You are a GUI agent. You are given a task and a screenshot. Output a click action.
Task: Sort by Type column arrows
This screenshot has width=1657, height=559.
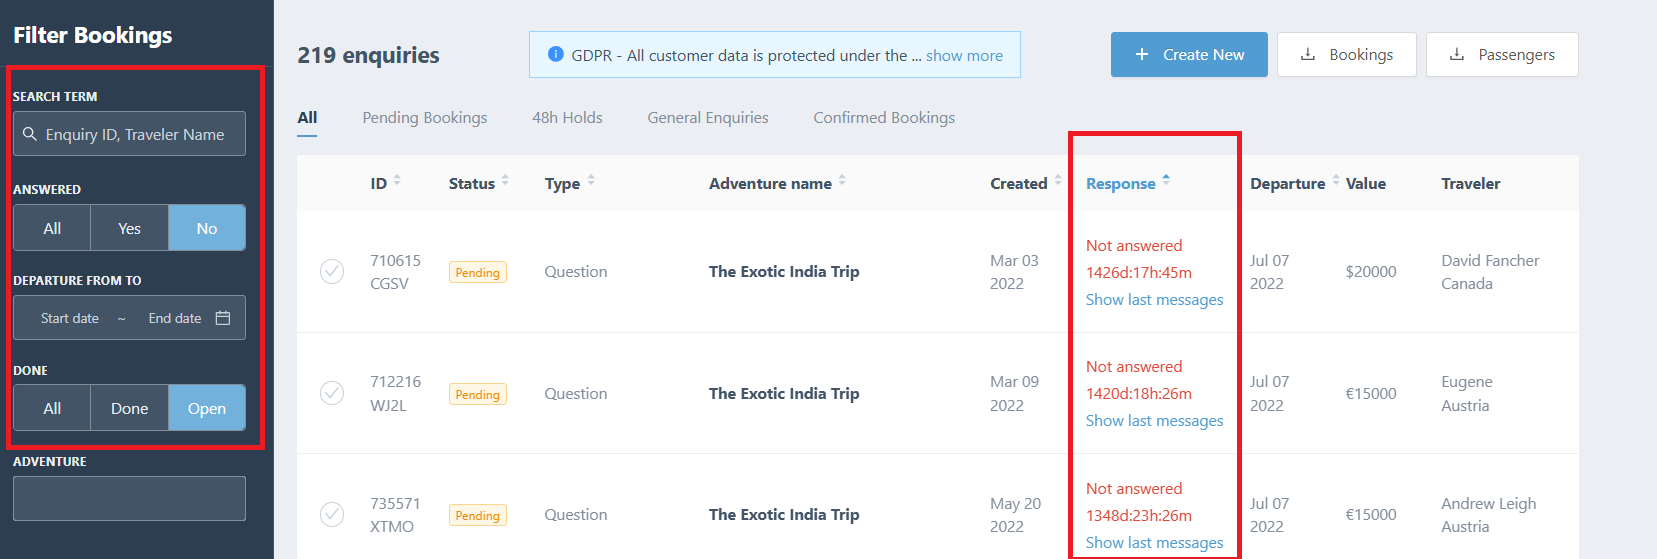591,181
